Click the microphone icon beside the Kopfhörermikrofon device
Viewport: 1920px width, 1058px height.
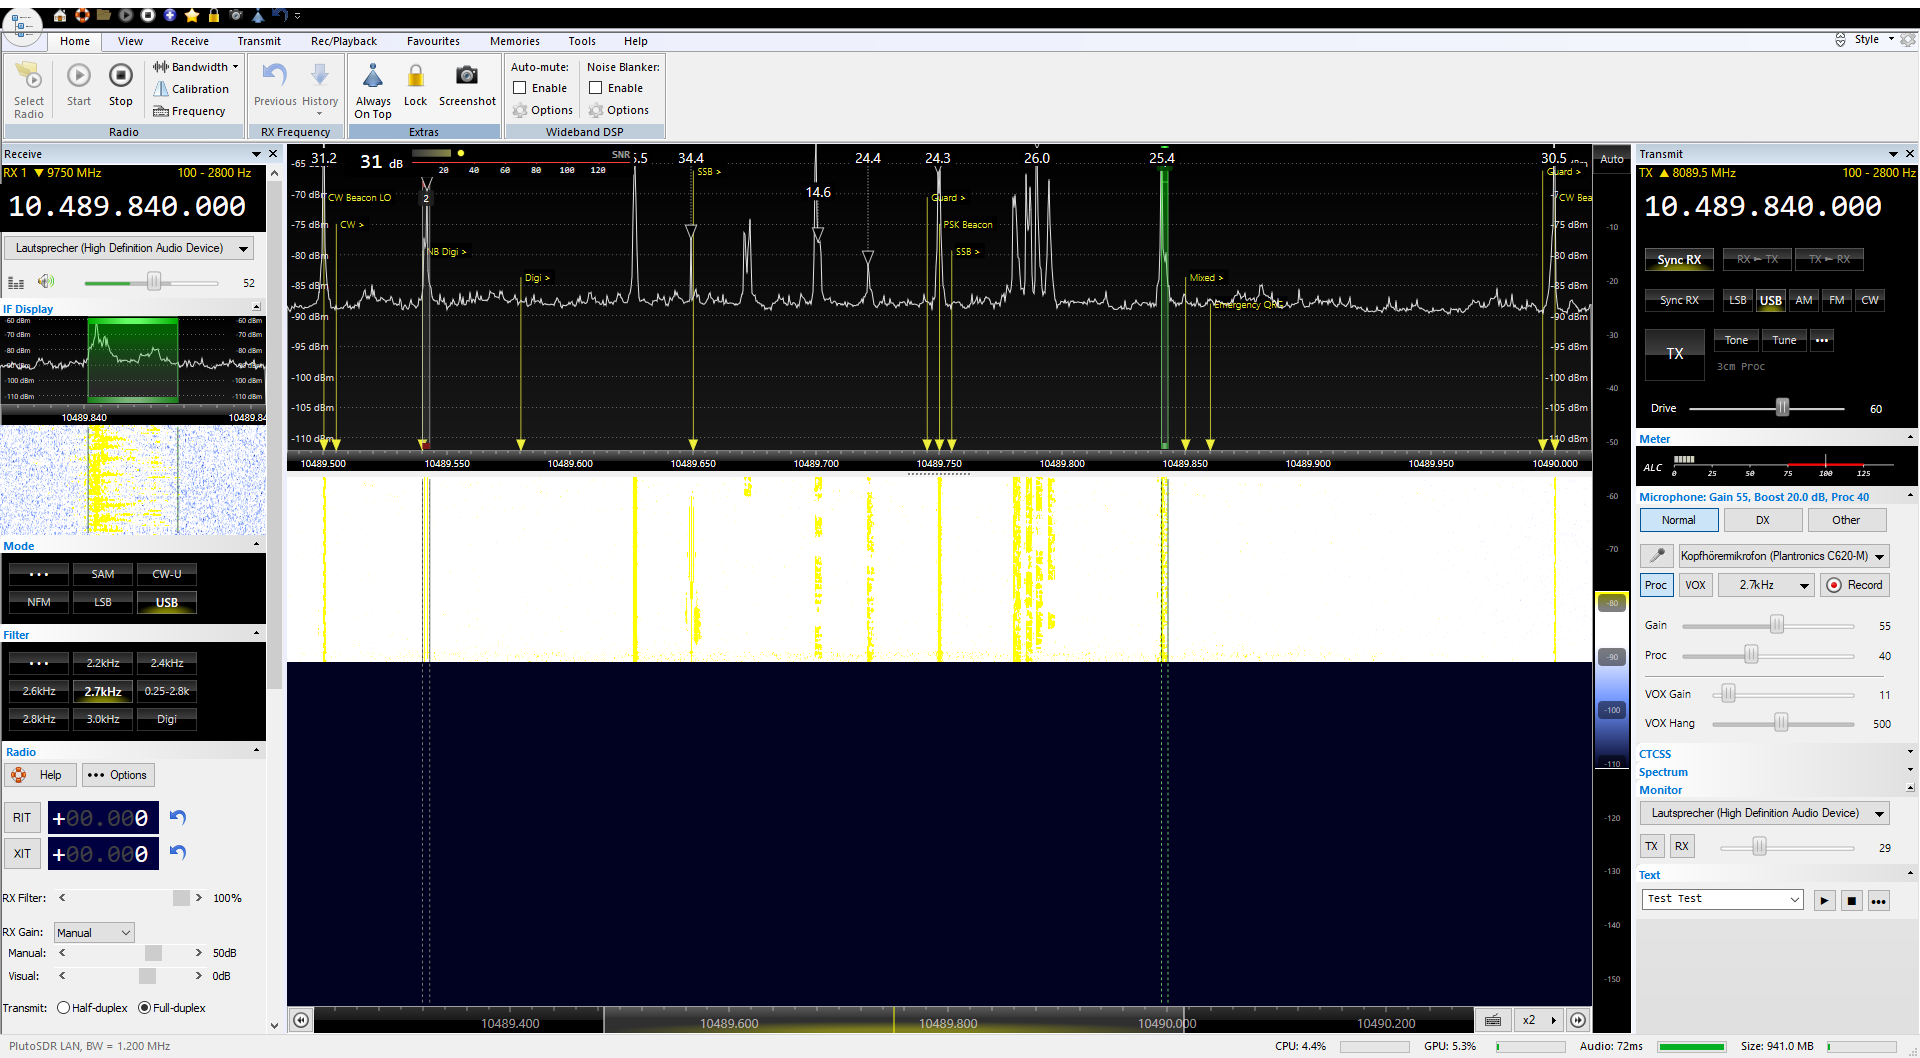[1656, 556]
